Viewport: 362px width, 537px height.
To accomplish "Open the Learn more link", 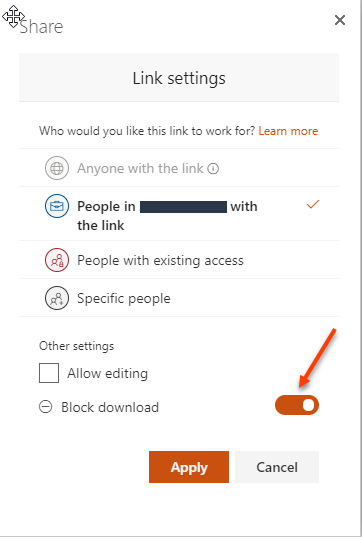I will (x=288, y=131).
